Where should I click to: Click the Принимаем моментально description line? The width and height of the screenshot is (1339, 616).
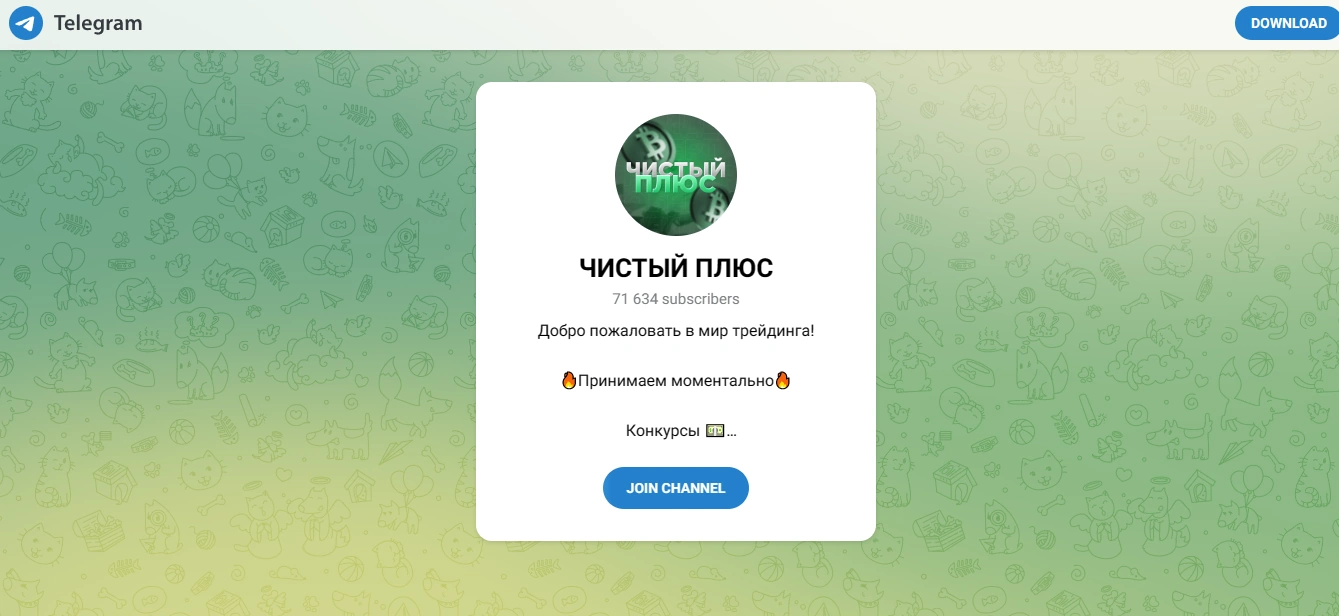pos(676,380)
